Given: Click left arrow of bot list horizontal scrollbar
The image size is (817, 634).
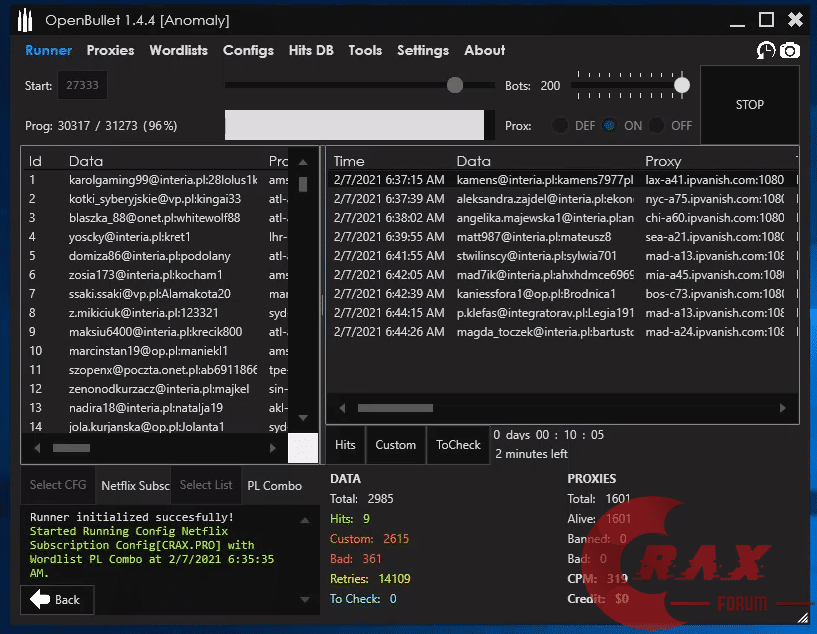Looking at the screenshot, I should tap(37, 448).
